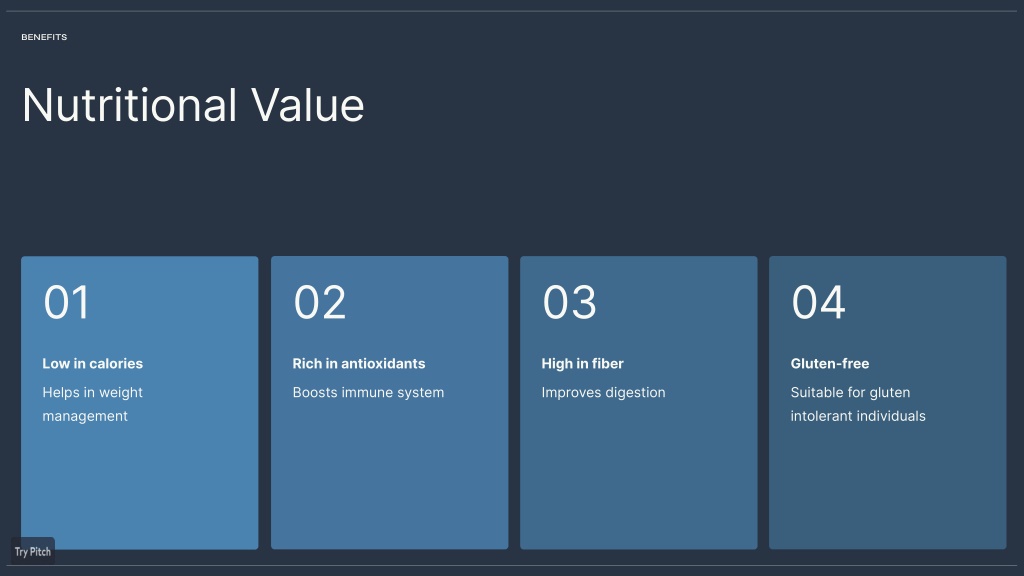The image size is (1024, 576).
Task: Click the Low in calories heading
Action: coord(93,364)
